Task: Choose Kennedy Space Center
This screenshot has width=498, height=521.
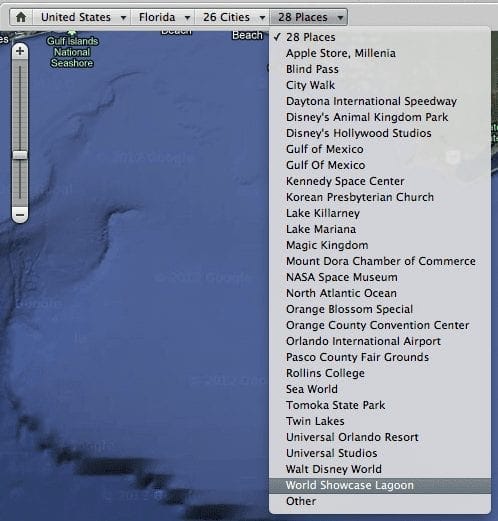Action: (x=380, y=181)
